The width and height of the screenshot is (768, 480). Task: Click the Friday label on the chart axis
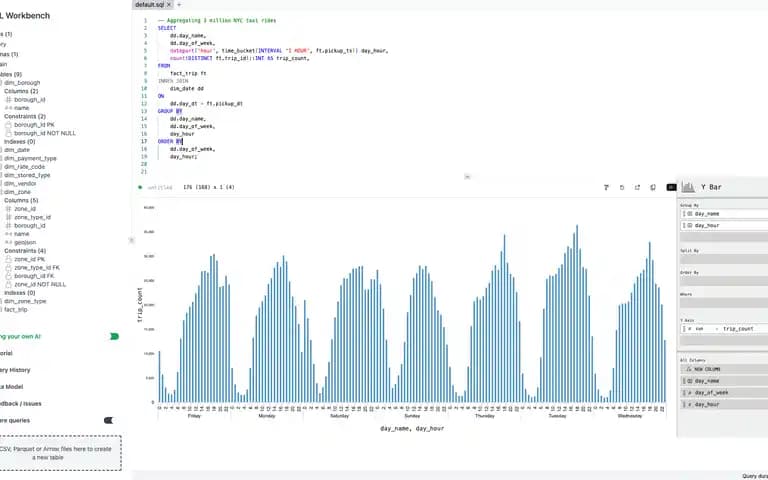tap(194, 416)
